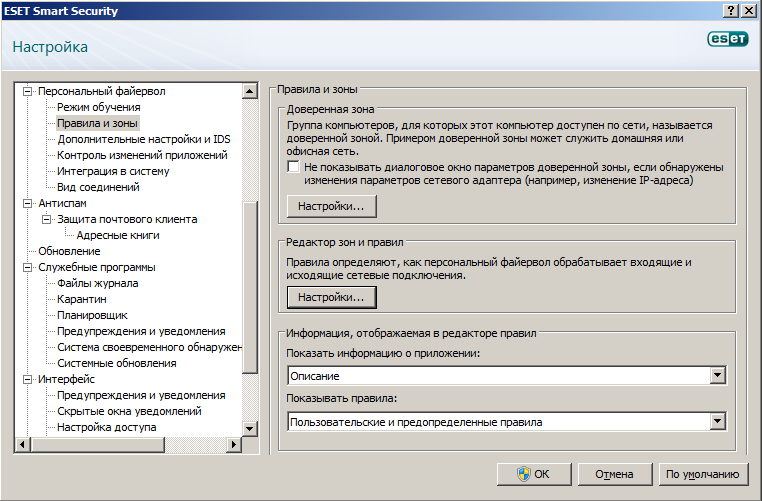Select Антиспам in settings tree
762x501 pixels.
[62, 203]
